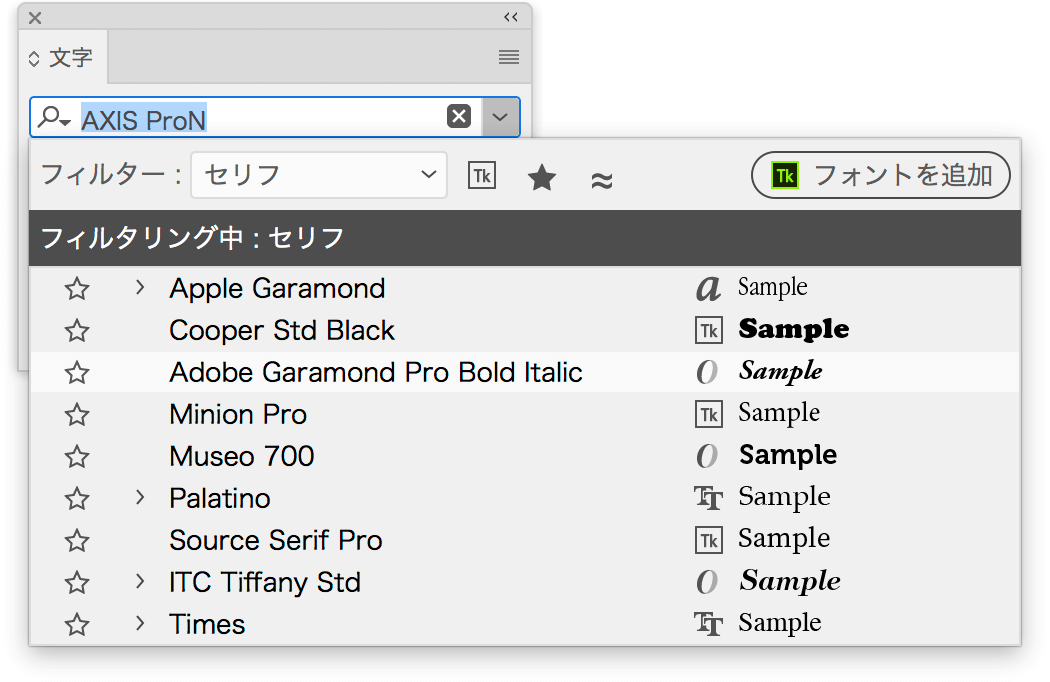Image resolution: width=1050 pixels, height=682 pixels.
Task: Click TrueType icon beside Times
Action: click(708, 624)
